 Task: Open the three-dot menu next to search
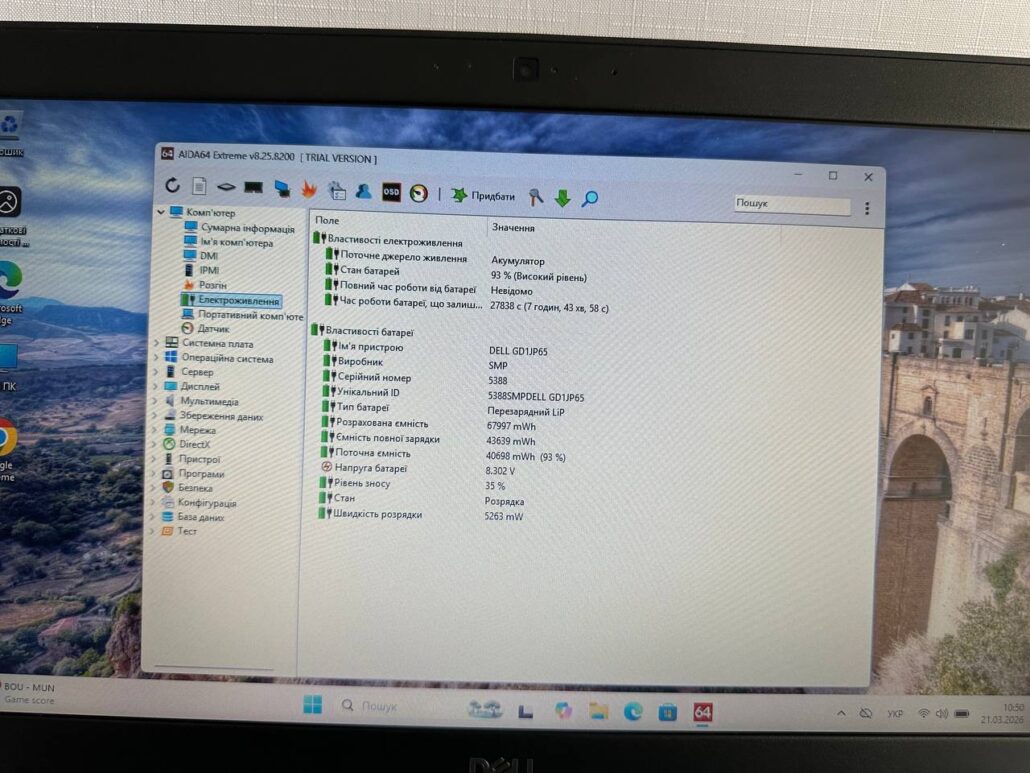(x=866, y=209)
